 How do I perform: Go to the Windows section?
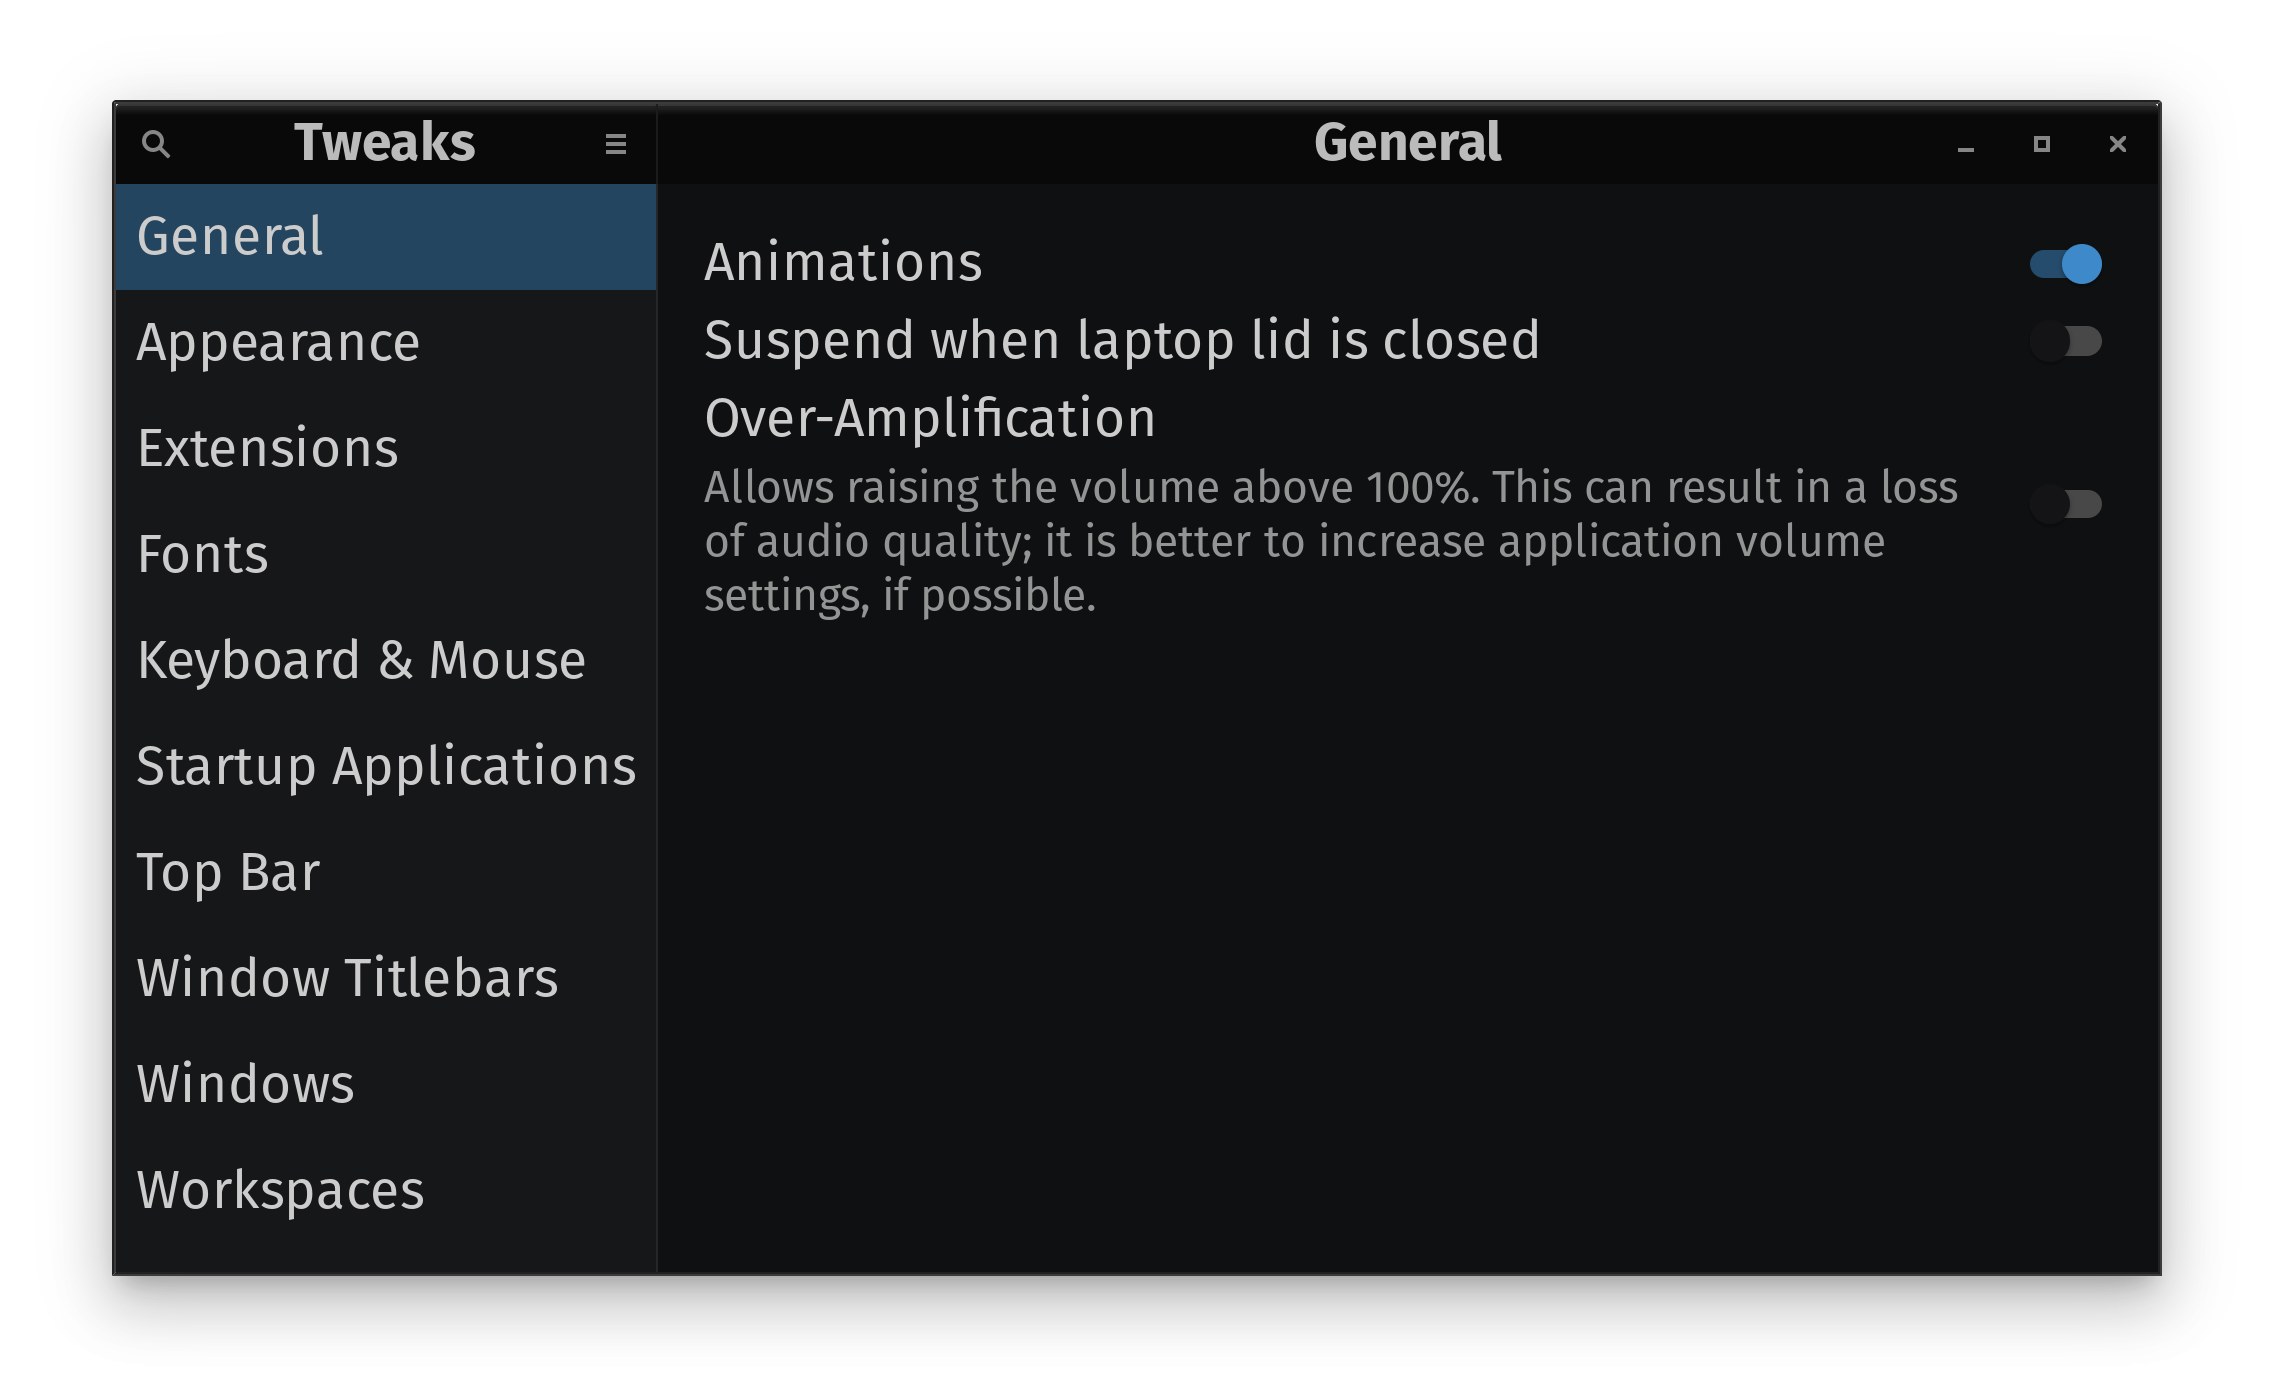(386, 1085)
